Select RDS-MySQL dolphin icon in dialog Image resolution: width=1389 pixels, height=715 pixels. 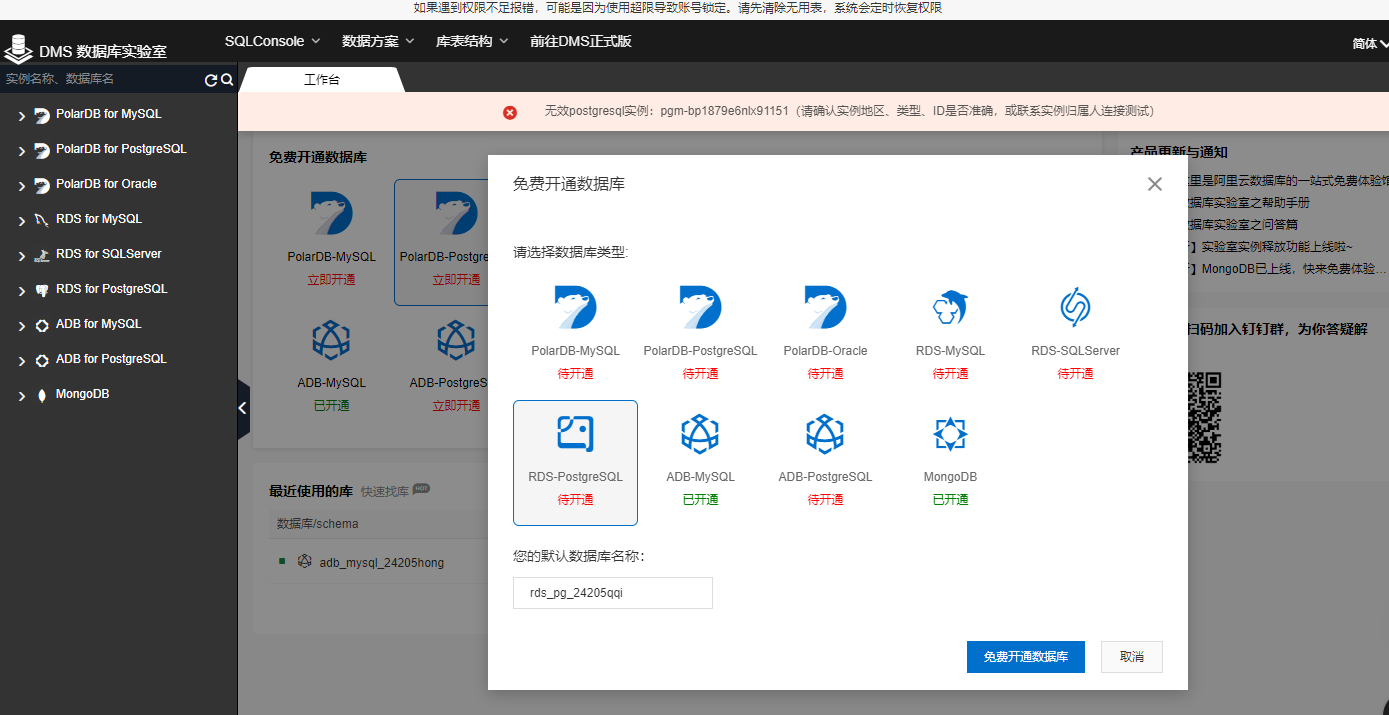[x=950, y=307]
